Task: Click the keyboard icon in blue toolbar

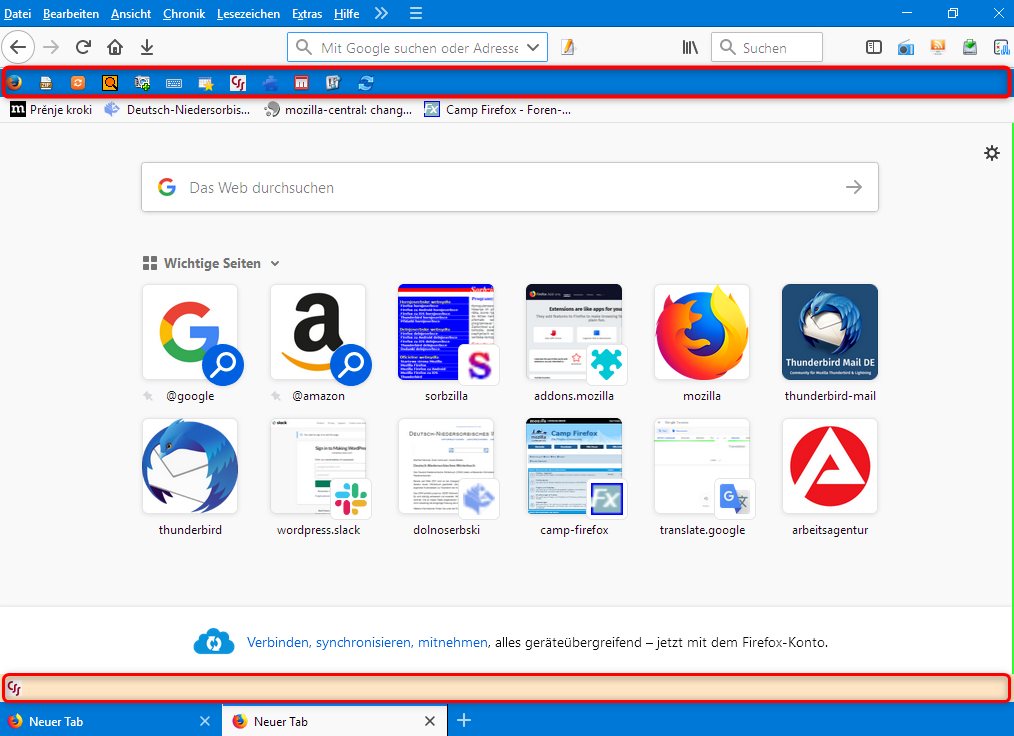Action: 174,83
